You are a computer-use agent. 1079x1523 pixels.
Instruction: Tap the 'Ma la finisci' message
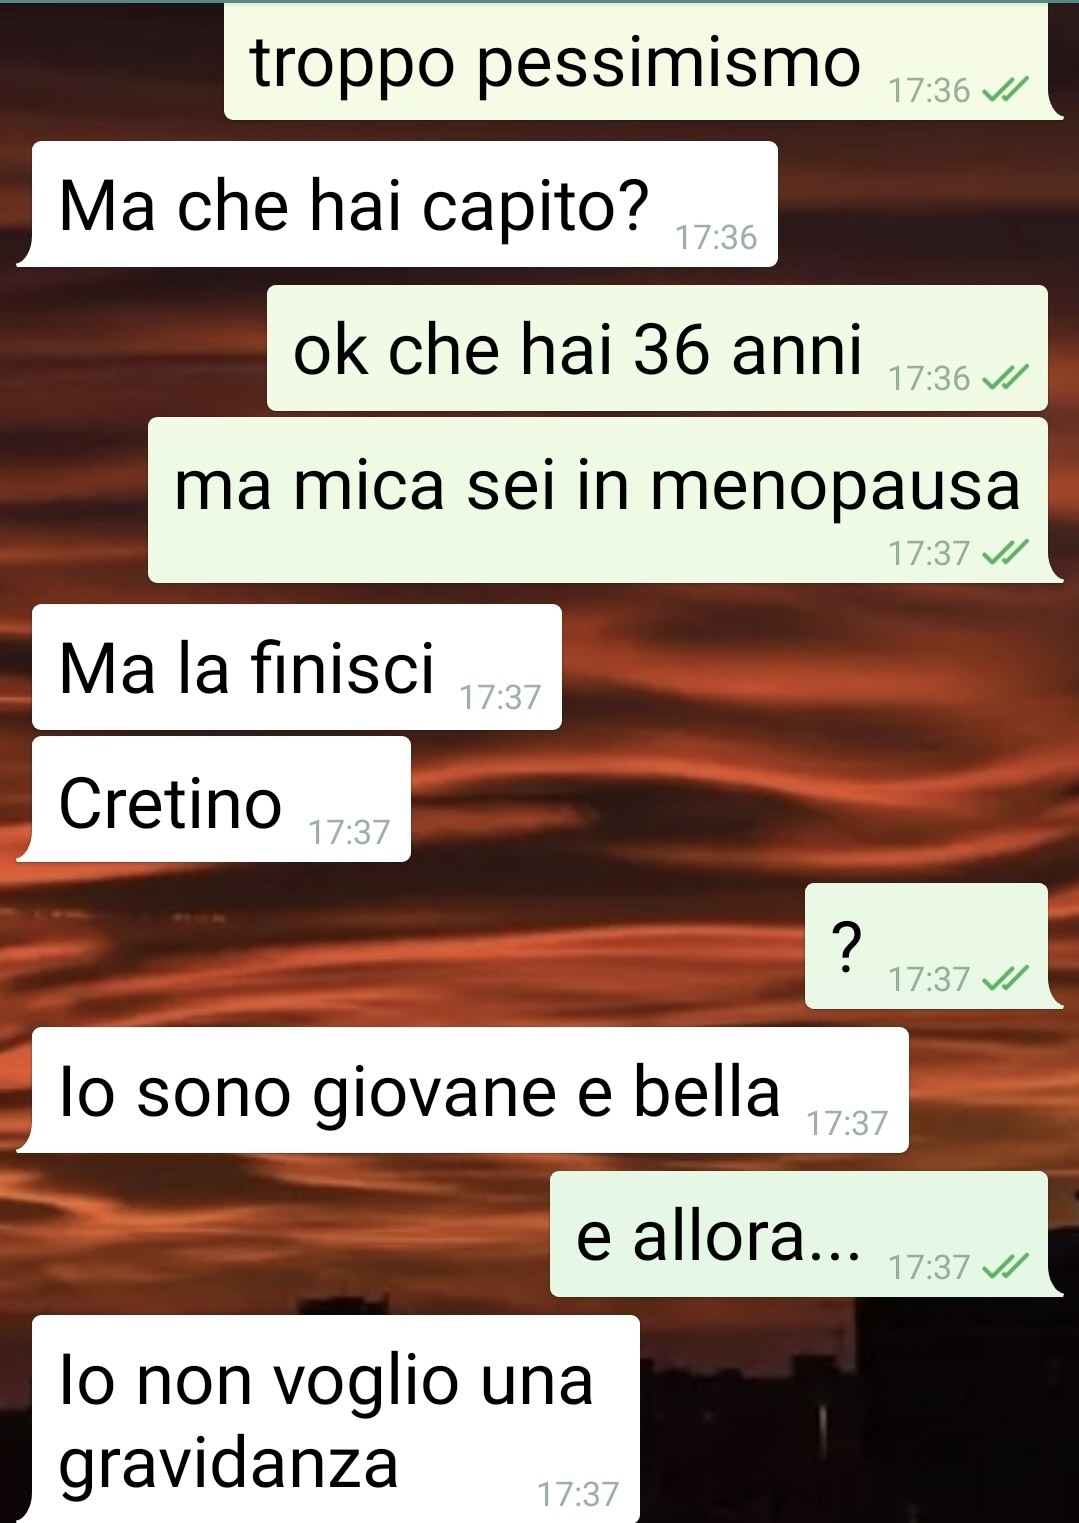297,667
